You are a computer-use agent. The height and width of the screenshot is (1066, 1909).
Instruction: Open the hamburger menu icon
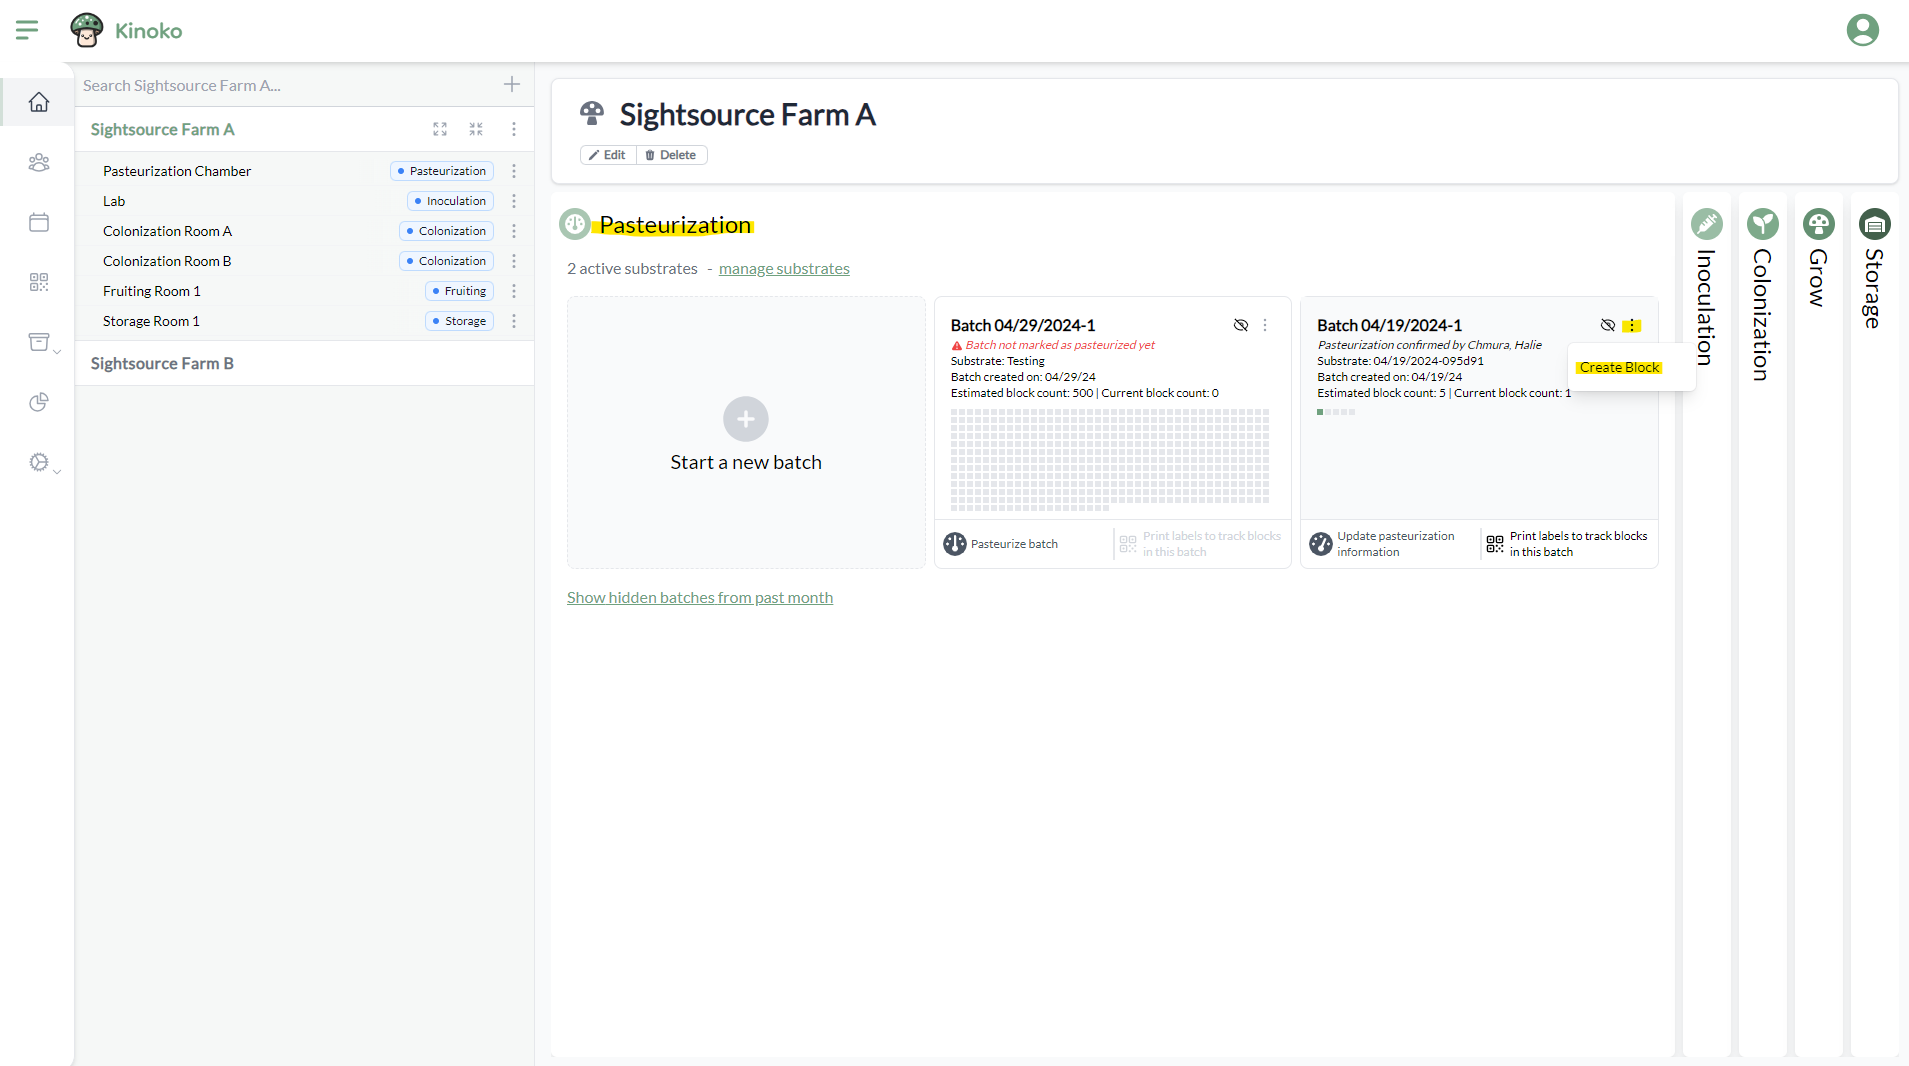(27, 30)
